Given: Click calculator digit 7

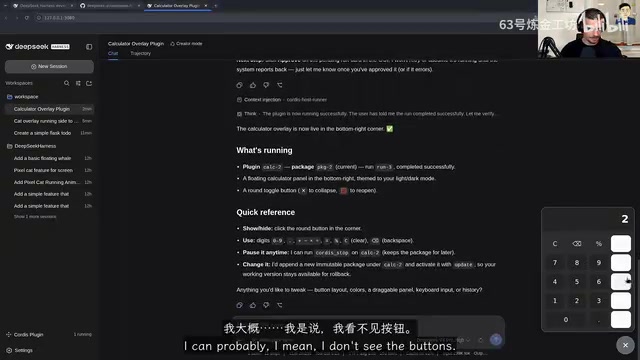Looking at the screenshot, I should tap(555, 263).
